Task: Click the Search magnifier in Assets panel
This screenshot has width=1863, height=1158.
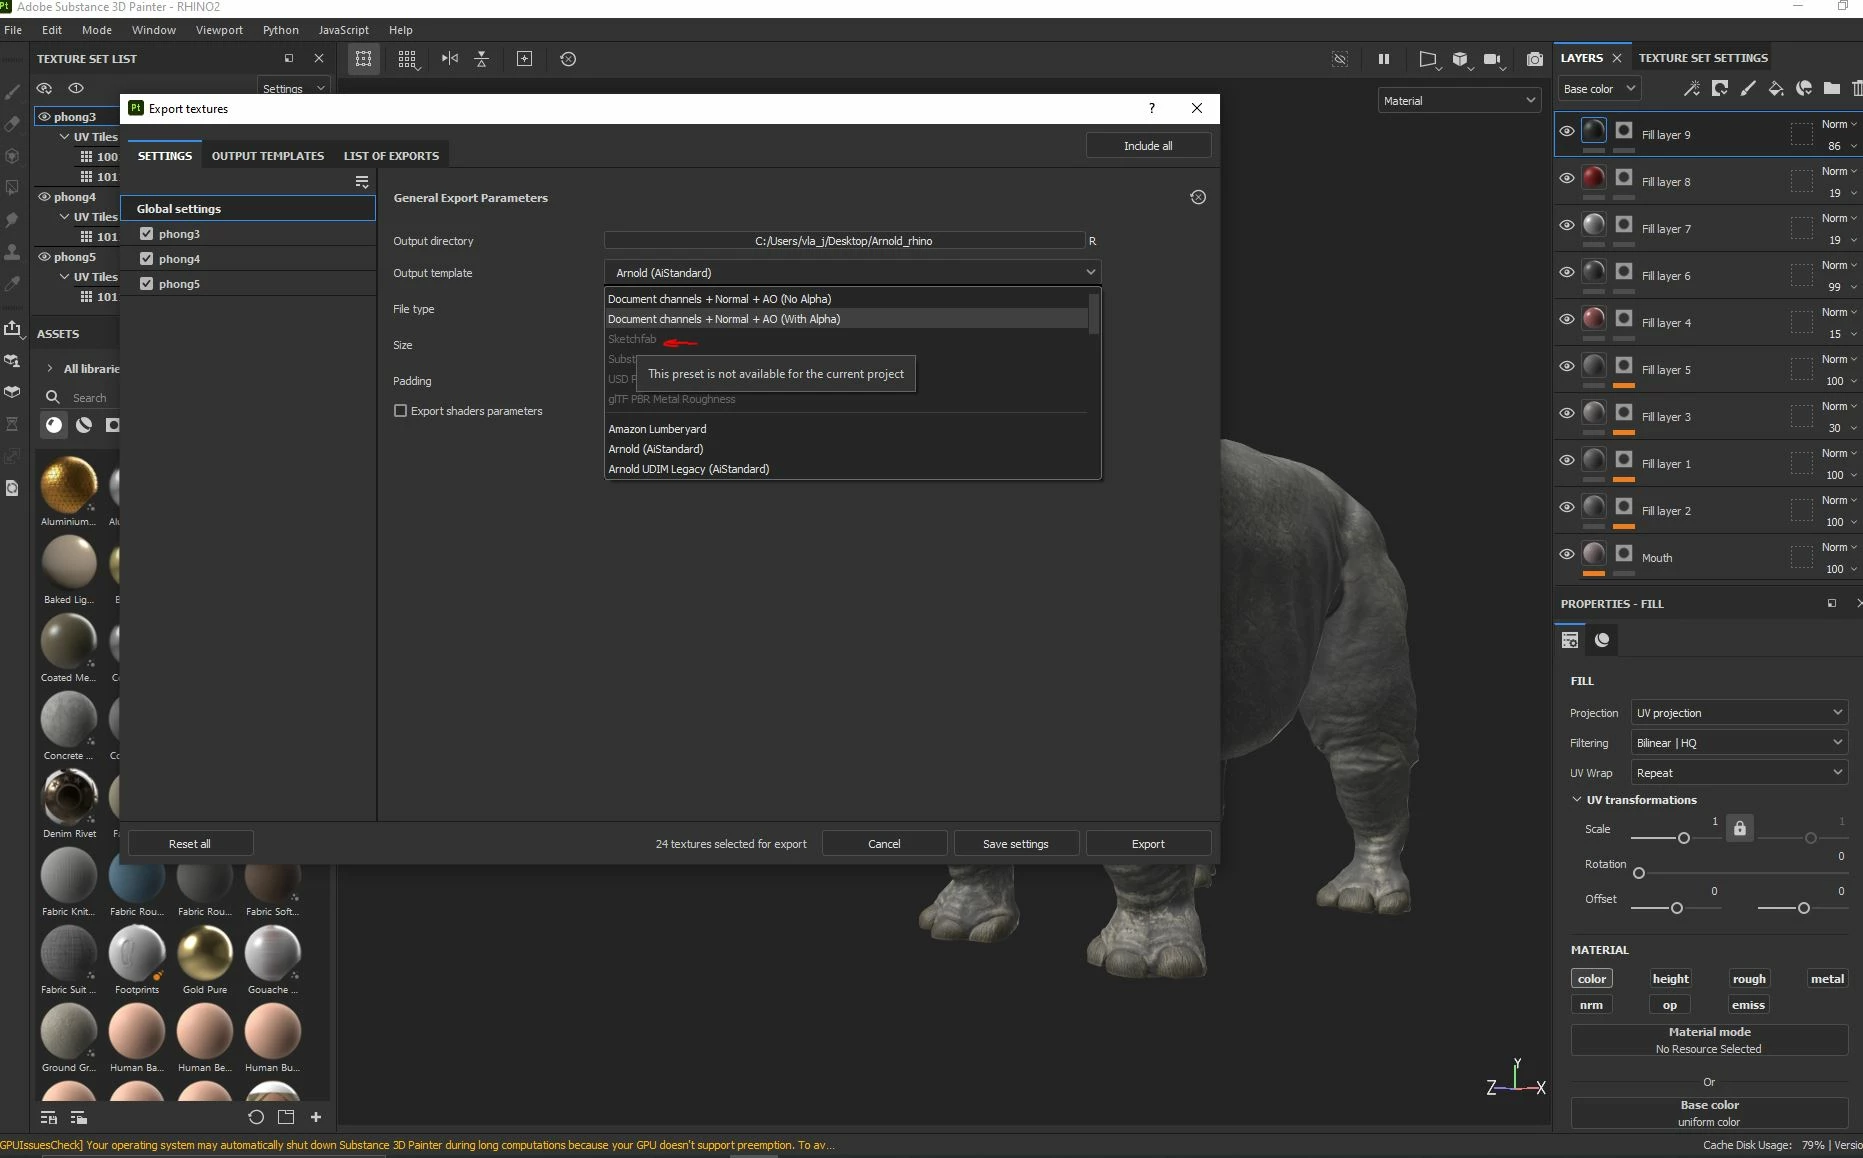Action: [53, 397]
